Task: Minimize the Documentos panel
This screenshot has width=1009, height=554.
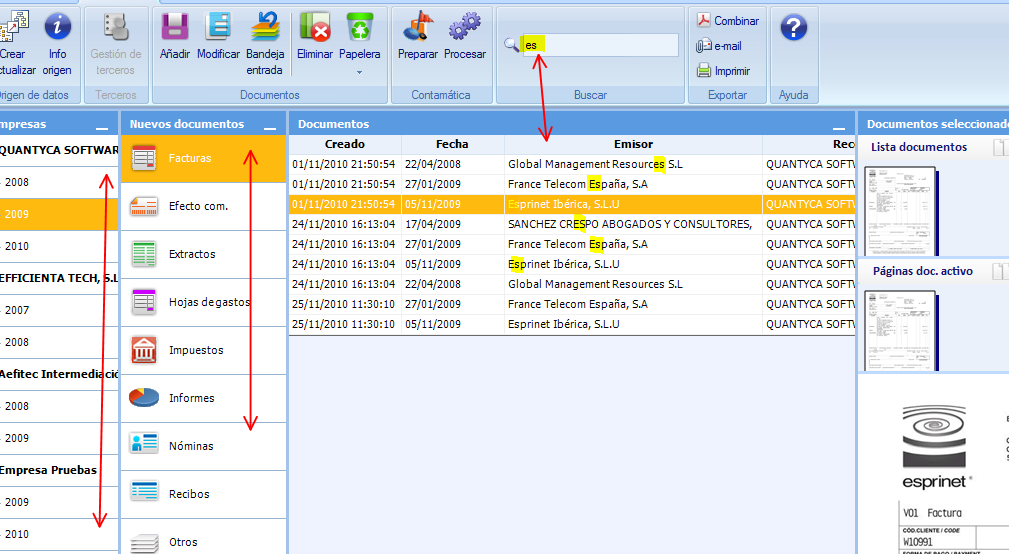Action: click(x=838, y=127)
